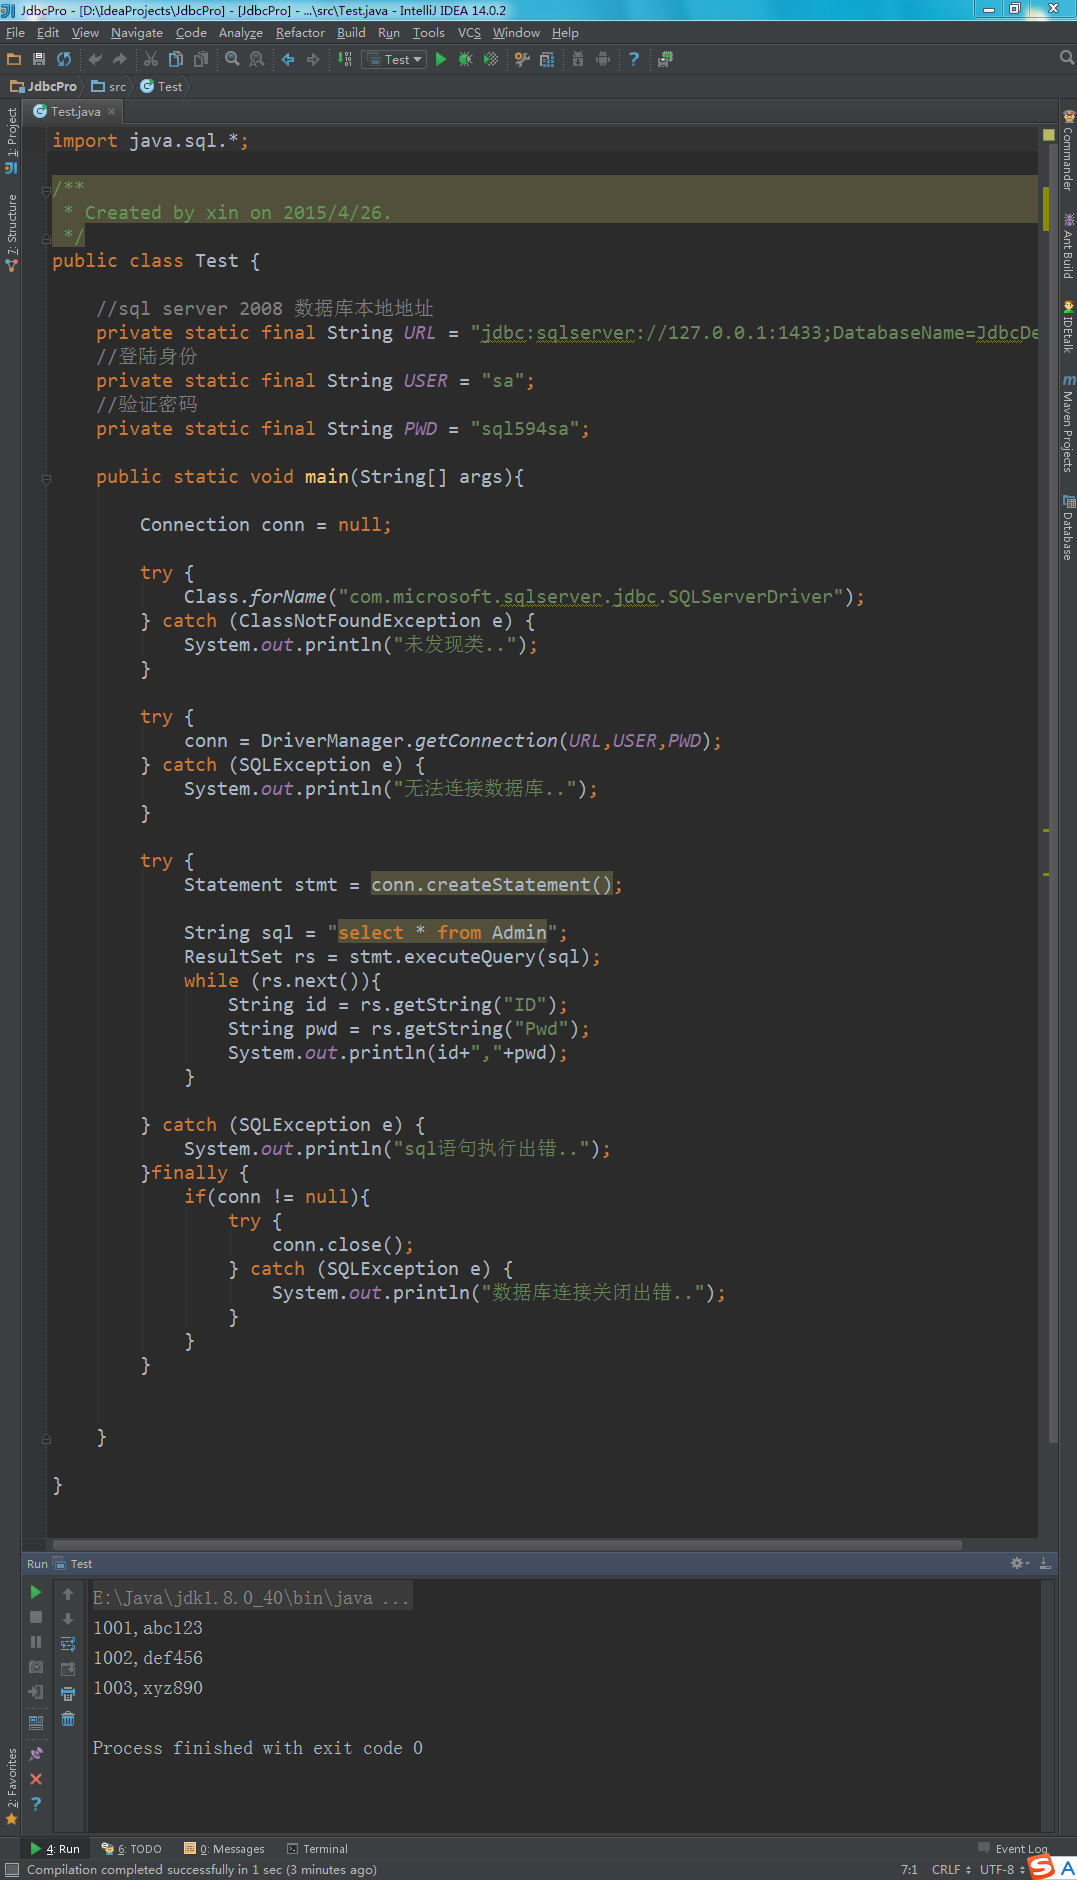Print the Run console output
The width and height of the screenshot is (1077, 1880).
pos(68,1694)
